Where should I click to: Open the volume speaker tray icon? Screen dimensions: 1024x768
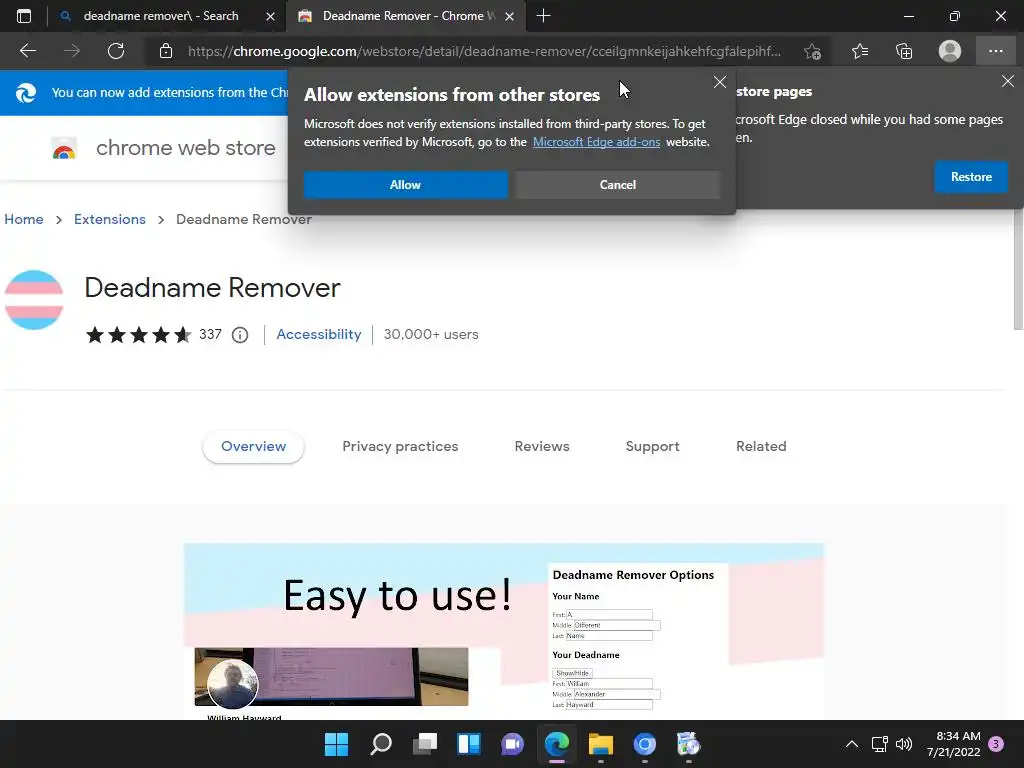(x=904, y=744)
